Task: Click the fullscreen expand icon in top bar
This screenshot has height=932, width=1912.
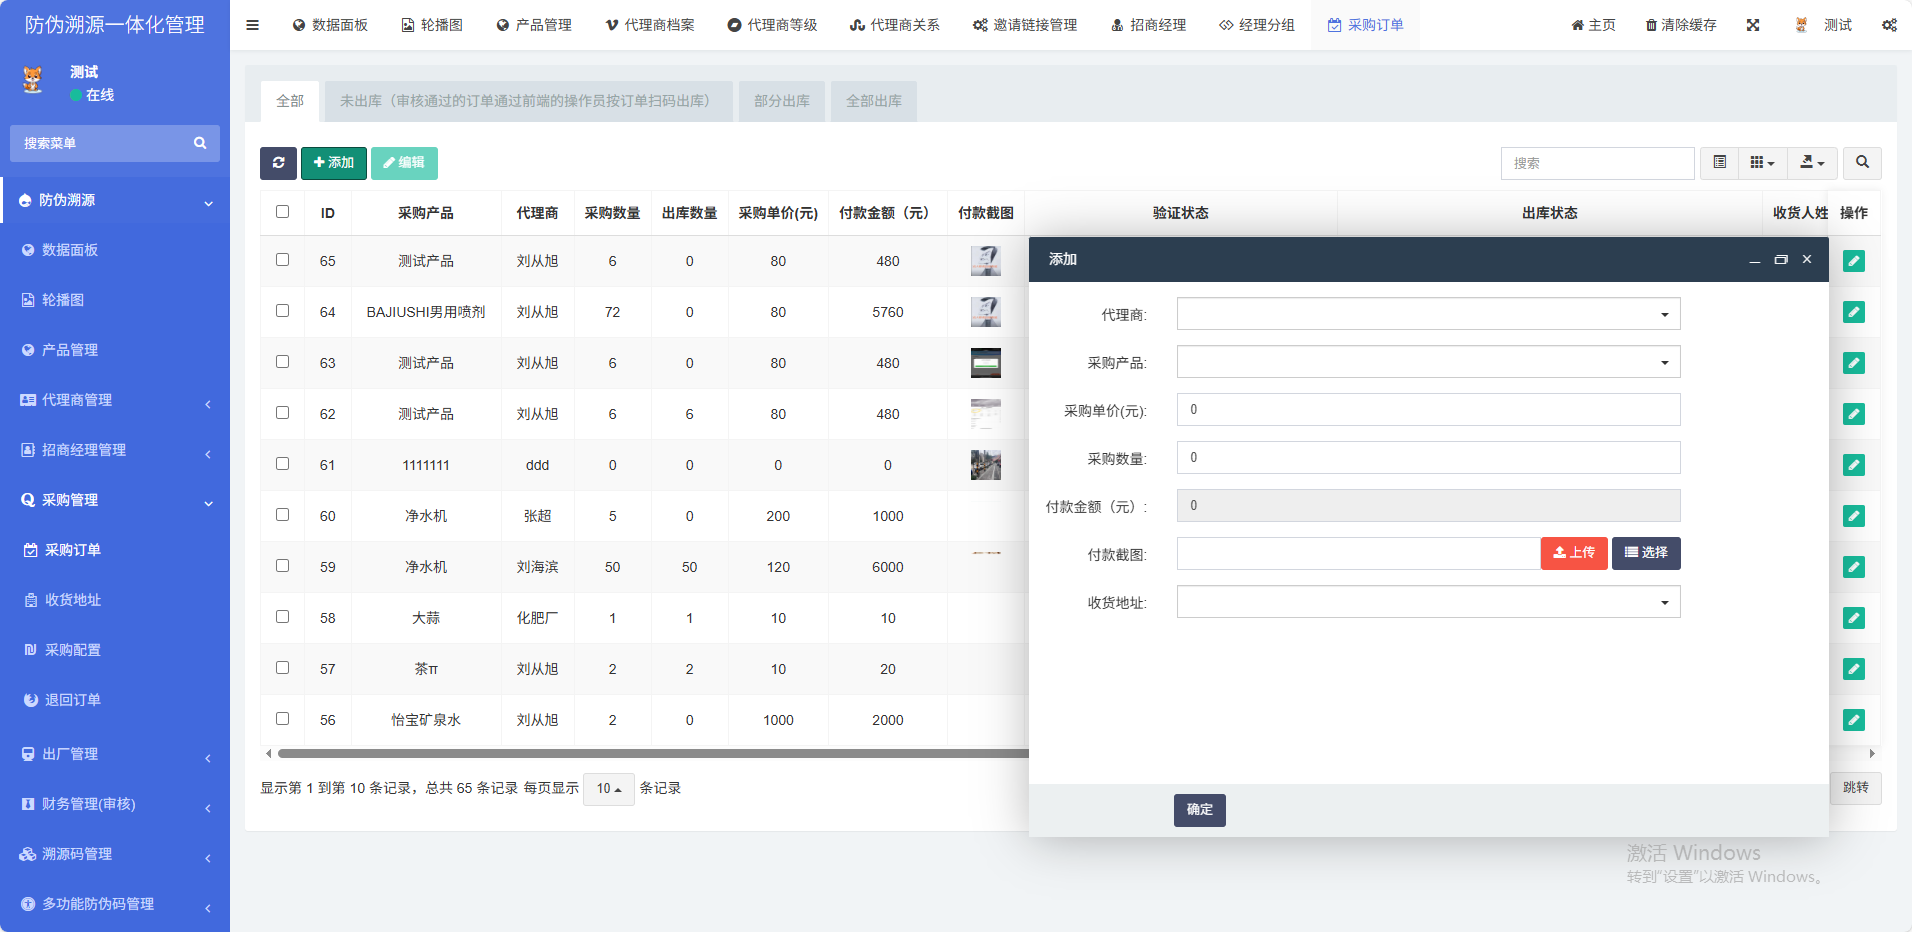Action: pyautogui.click(x=1753, y=25)
